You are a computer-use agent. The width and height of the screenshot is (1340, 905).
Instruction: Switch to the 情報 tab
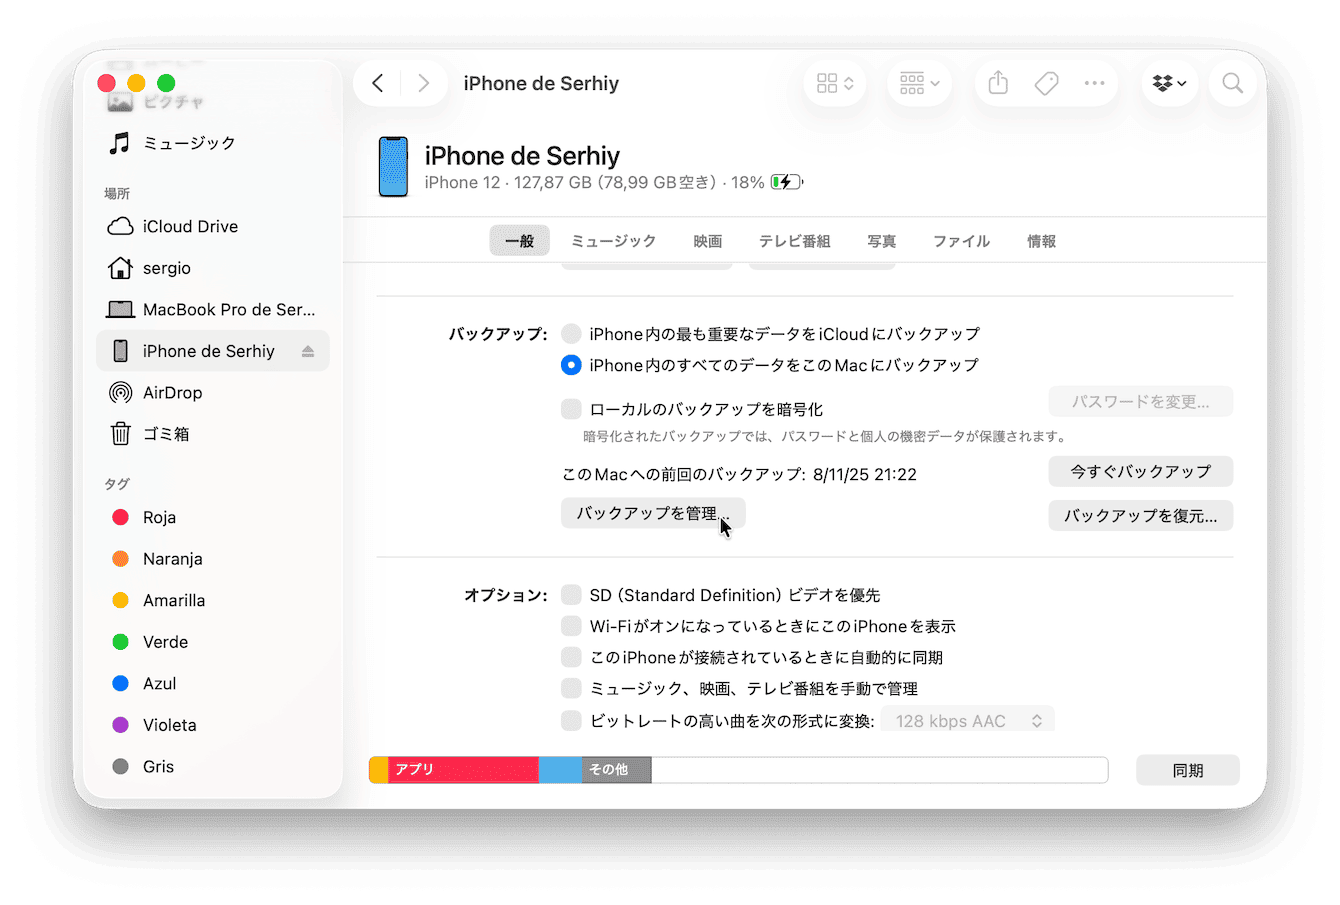tap(1041, 241)
